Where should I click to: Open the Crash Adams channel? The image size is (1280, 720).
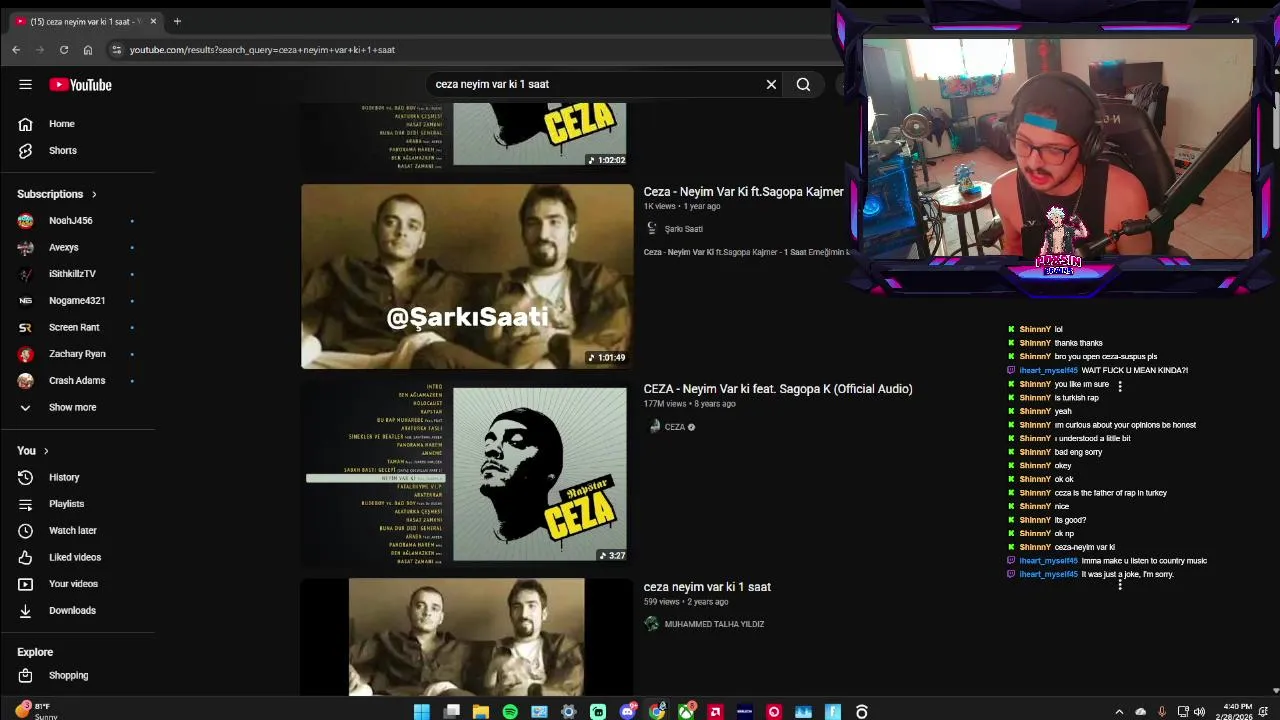click(x=78, y=381)
